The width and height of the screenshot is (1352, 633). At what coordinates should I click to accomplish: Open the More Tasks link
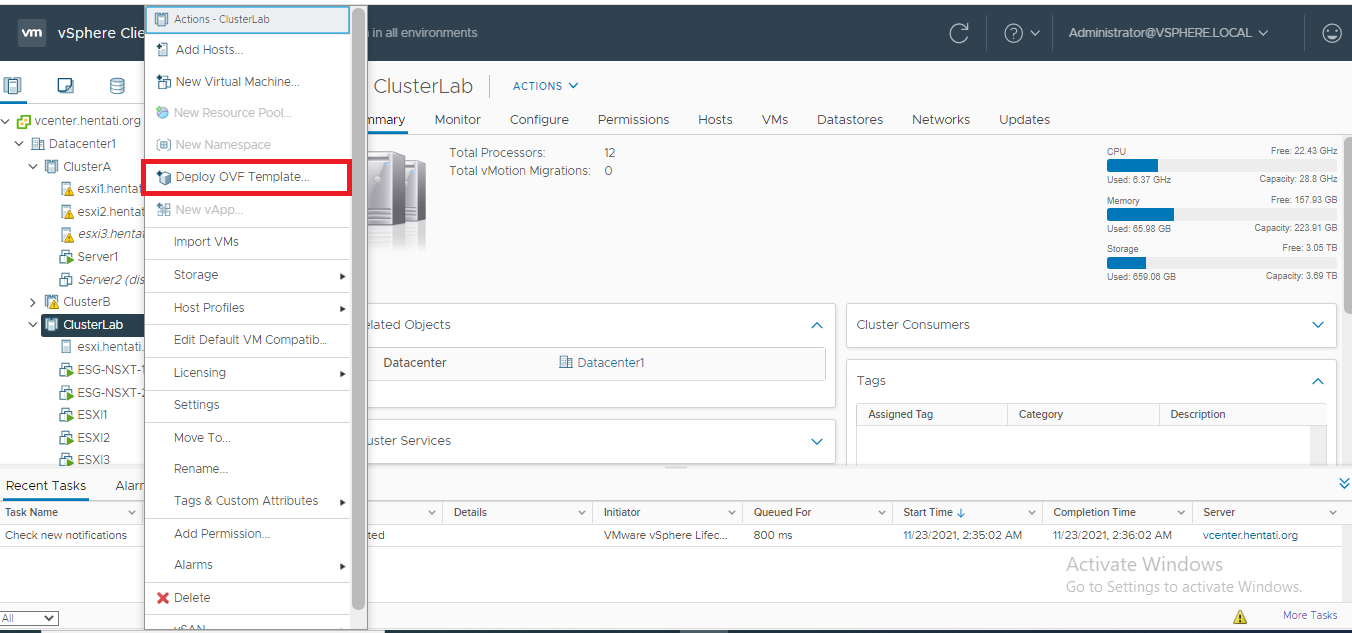1310,616
